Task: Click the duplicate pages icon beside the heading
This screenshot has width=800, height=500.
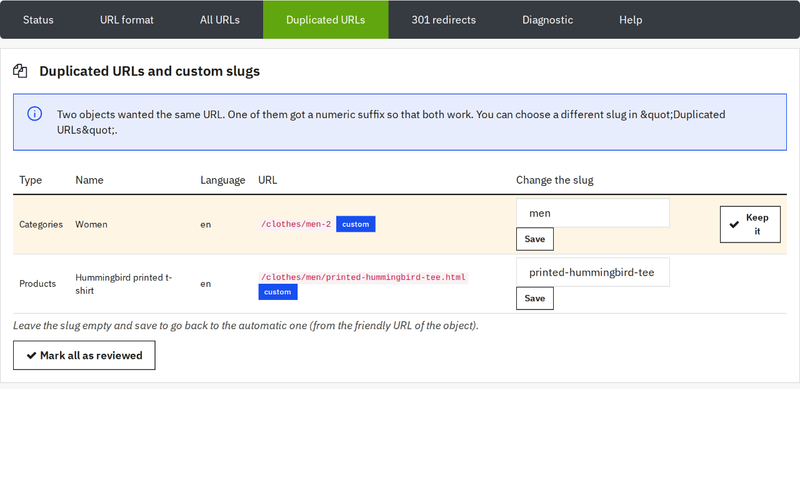Action: click(x=20, y=71)
